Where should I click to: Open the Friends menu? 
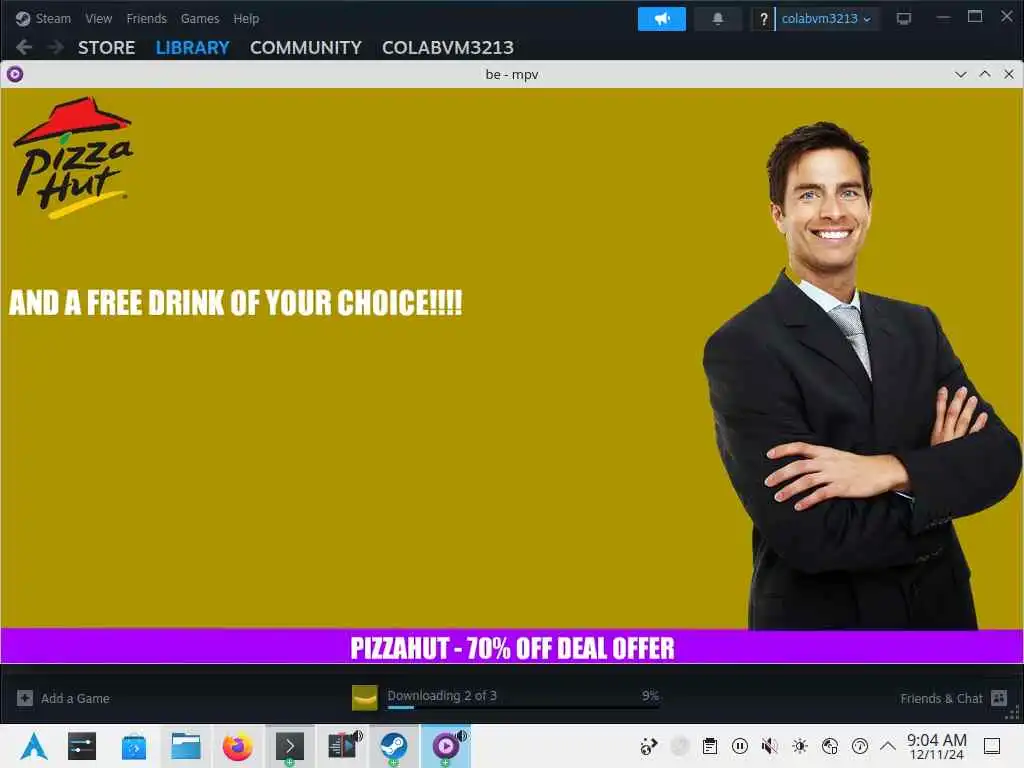point(146,18)
